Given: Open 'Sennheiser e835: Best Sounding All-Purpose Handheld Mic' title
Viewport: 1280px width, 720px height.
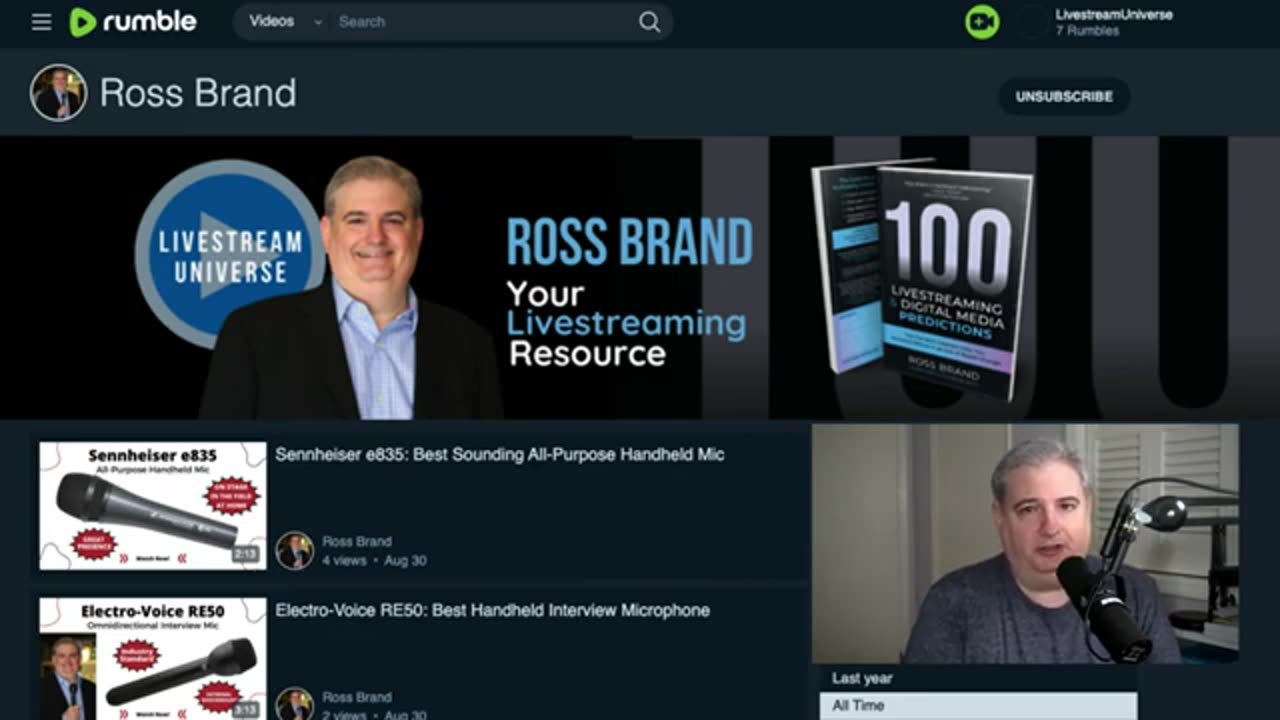Looking at the screenshot, I should coord(500,454).
